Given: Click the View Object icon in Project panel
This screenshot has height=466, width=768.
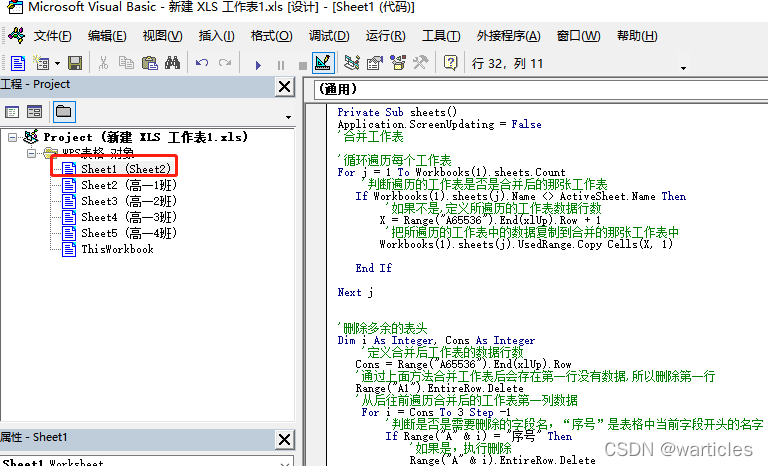Looking at the screenshot, I should click(34, 112).
